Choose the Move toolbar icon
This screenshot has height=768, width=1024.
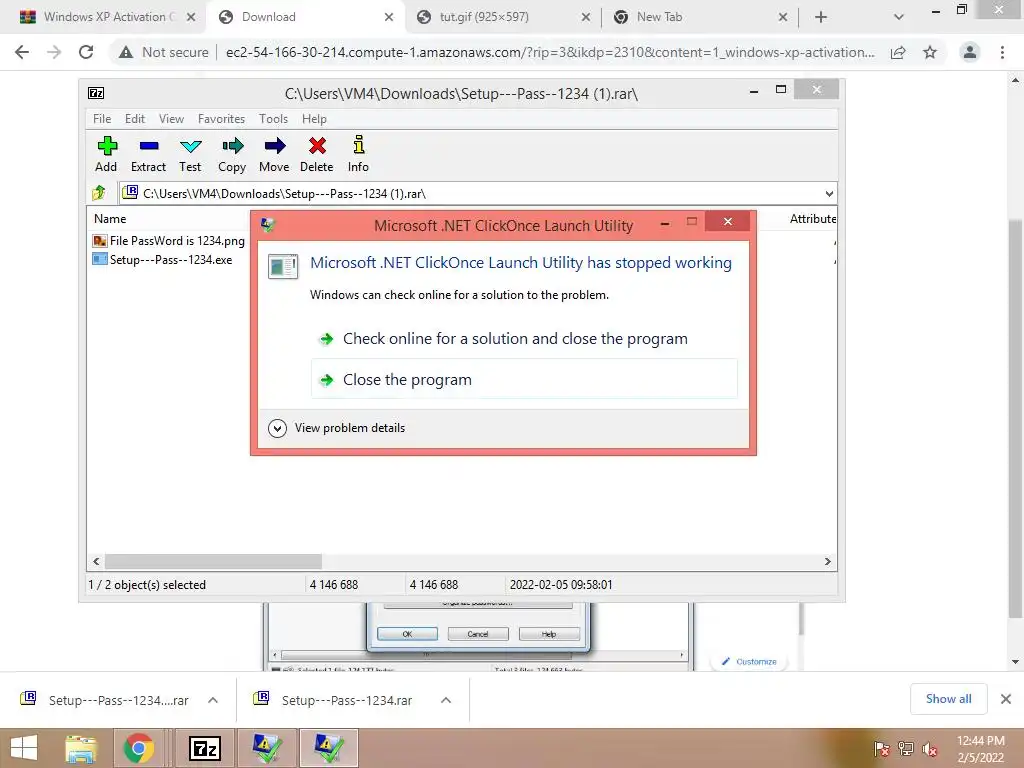click(x=274, y=154)
